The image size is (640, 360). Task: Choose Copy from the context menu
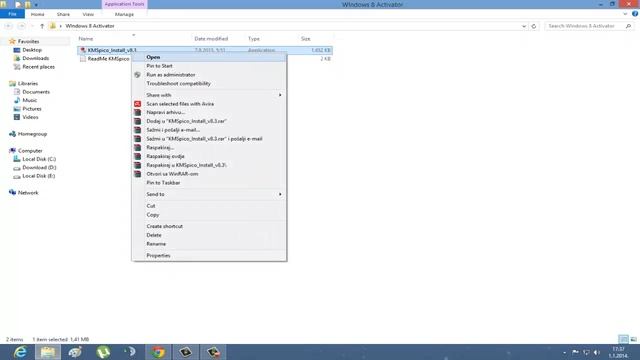[209, 215]
